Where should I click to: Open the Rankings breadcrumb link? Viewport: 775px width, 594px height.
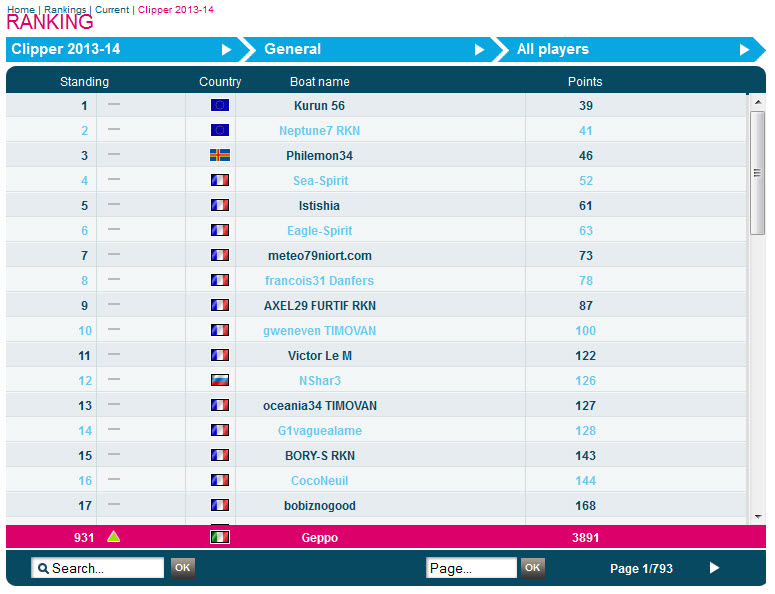tap(65, 9)
